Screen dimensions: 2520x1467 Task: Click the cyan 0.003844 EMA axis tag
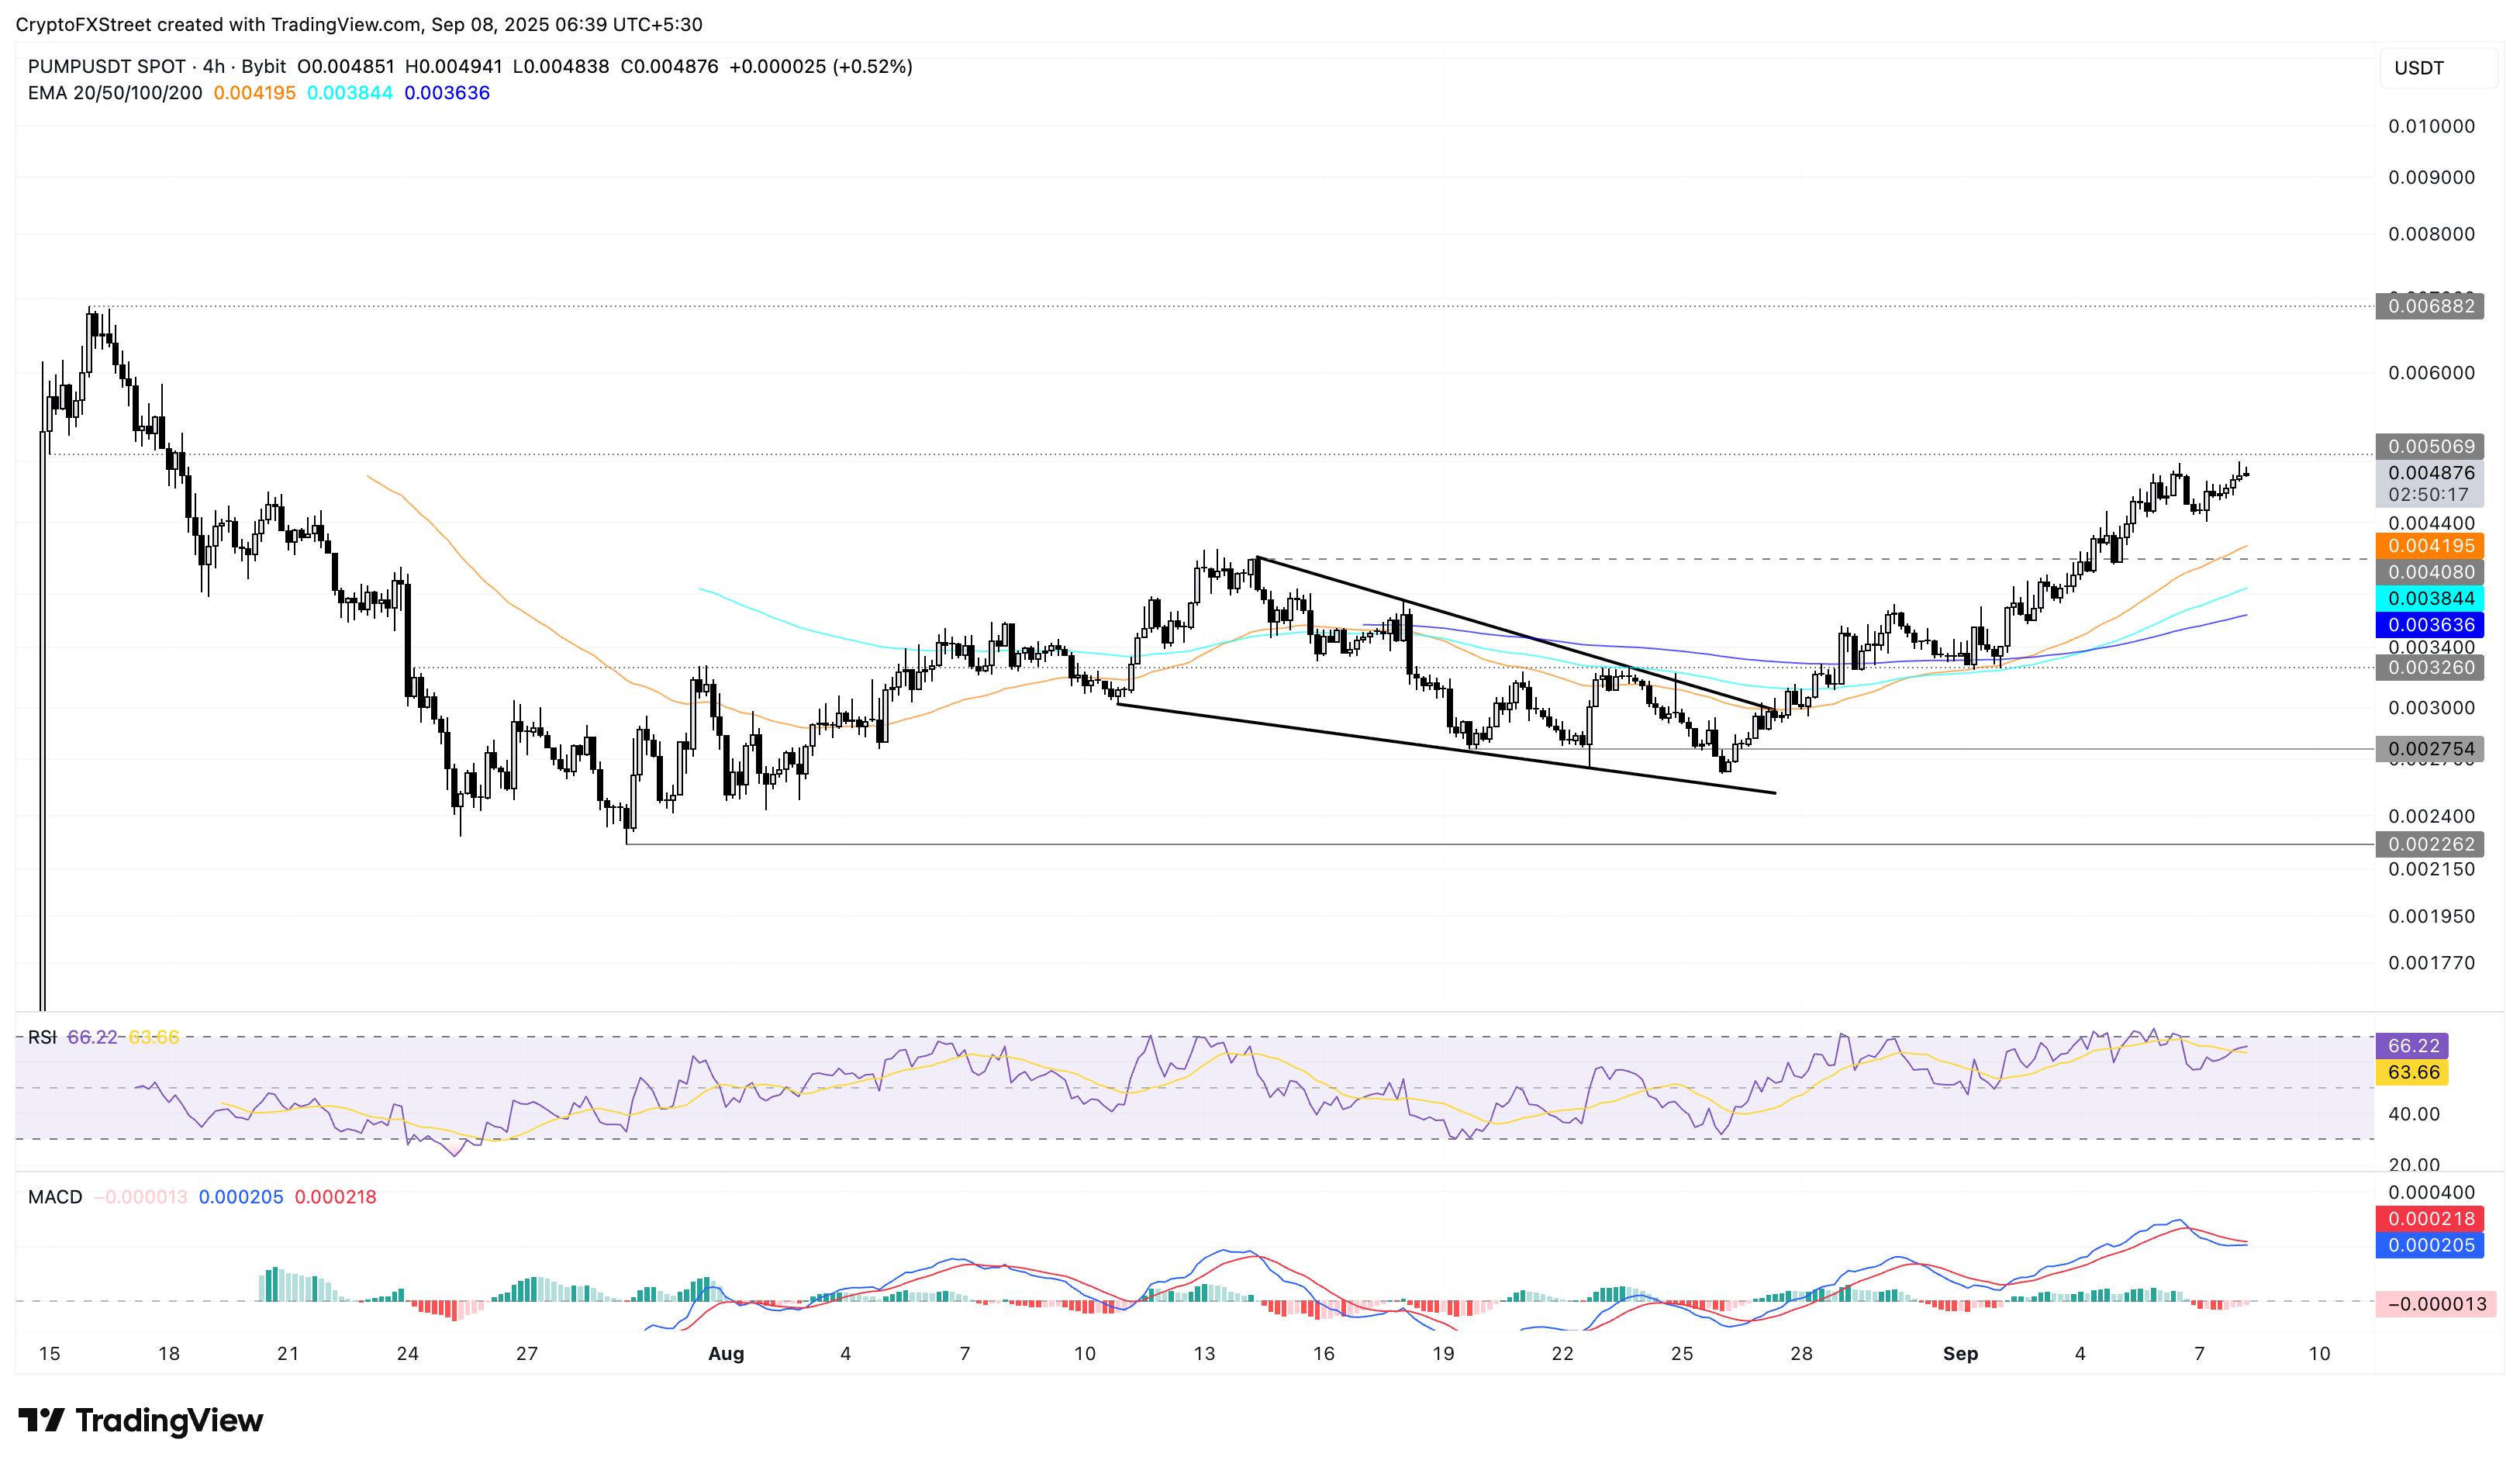coord(2430,598)
